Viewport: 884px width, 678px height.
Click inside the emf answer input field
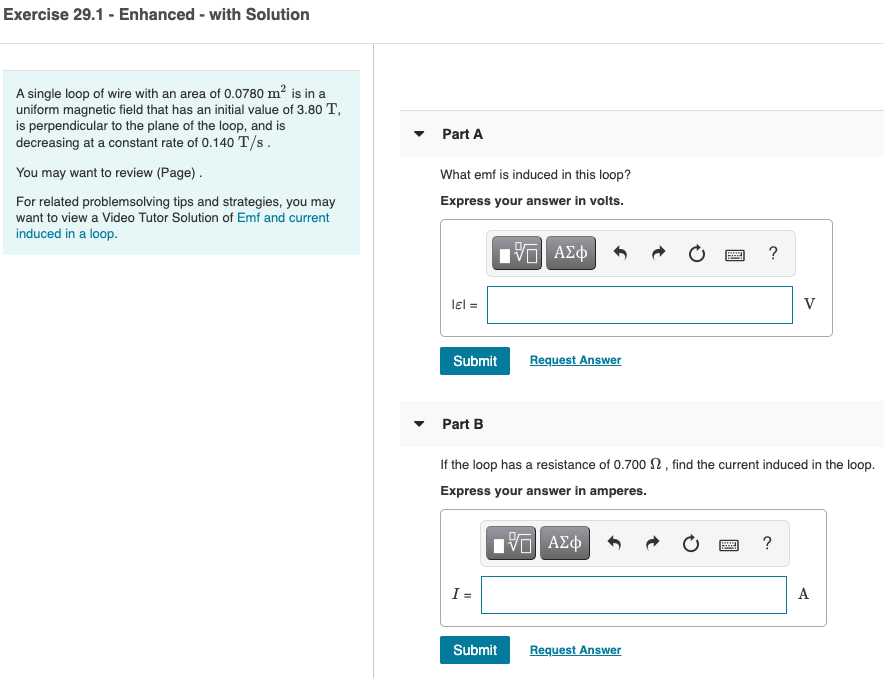click(639, 304)
